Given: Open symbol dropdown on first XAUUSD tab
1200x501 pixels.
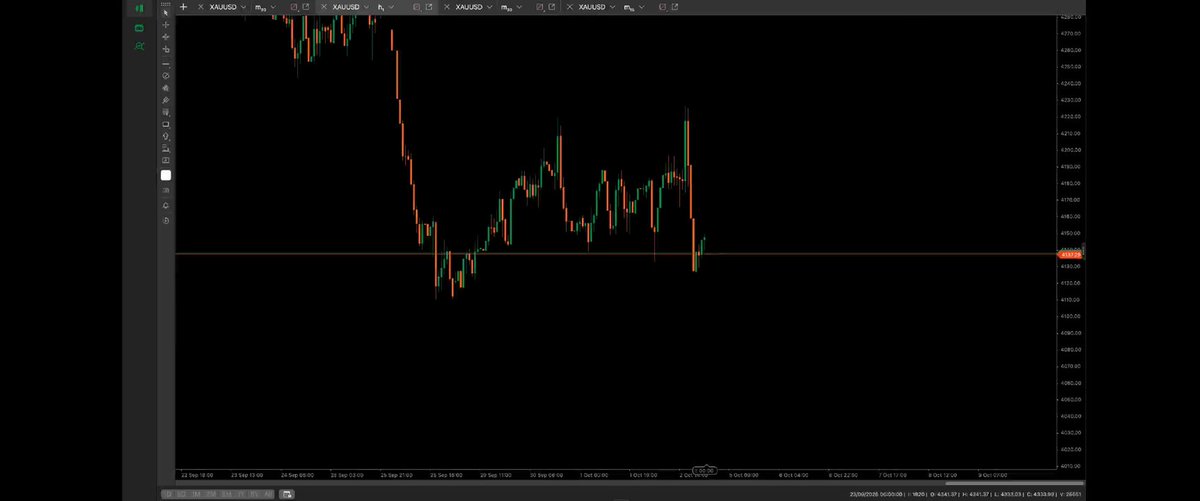Looking at the screenshot, I should (244, 7).
